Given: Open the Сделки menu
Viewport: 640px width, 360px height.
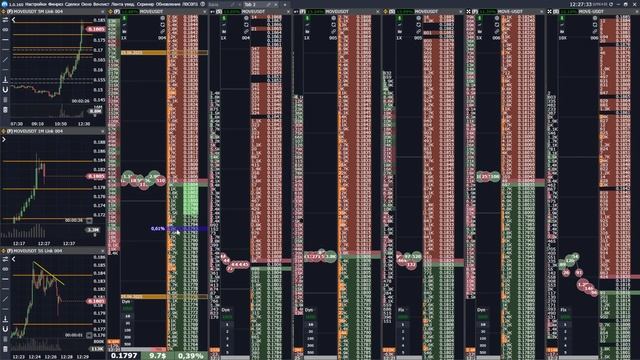Looking at the screenshot, I should (x=72, y=4).
